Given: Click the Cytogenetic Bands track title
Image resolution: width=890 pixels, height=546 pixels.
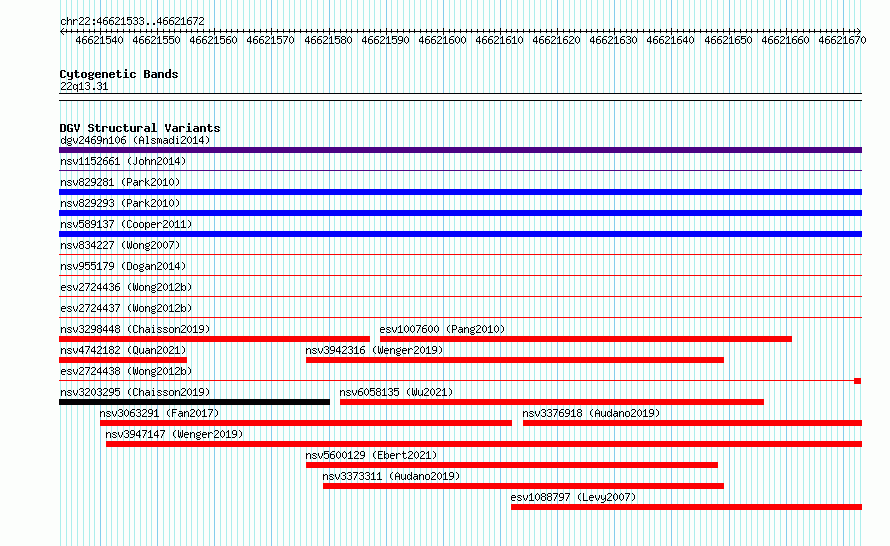Looking at the screenshot, I should pos(119,74).
